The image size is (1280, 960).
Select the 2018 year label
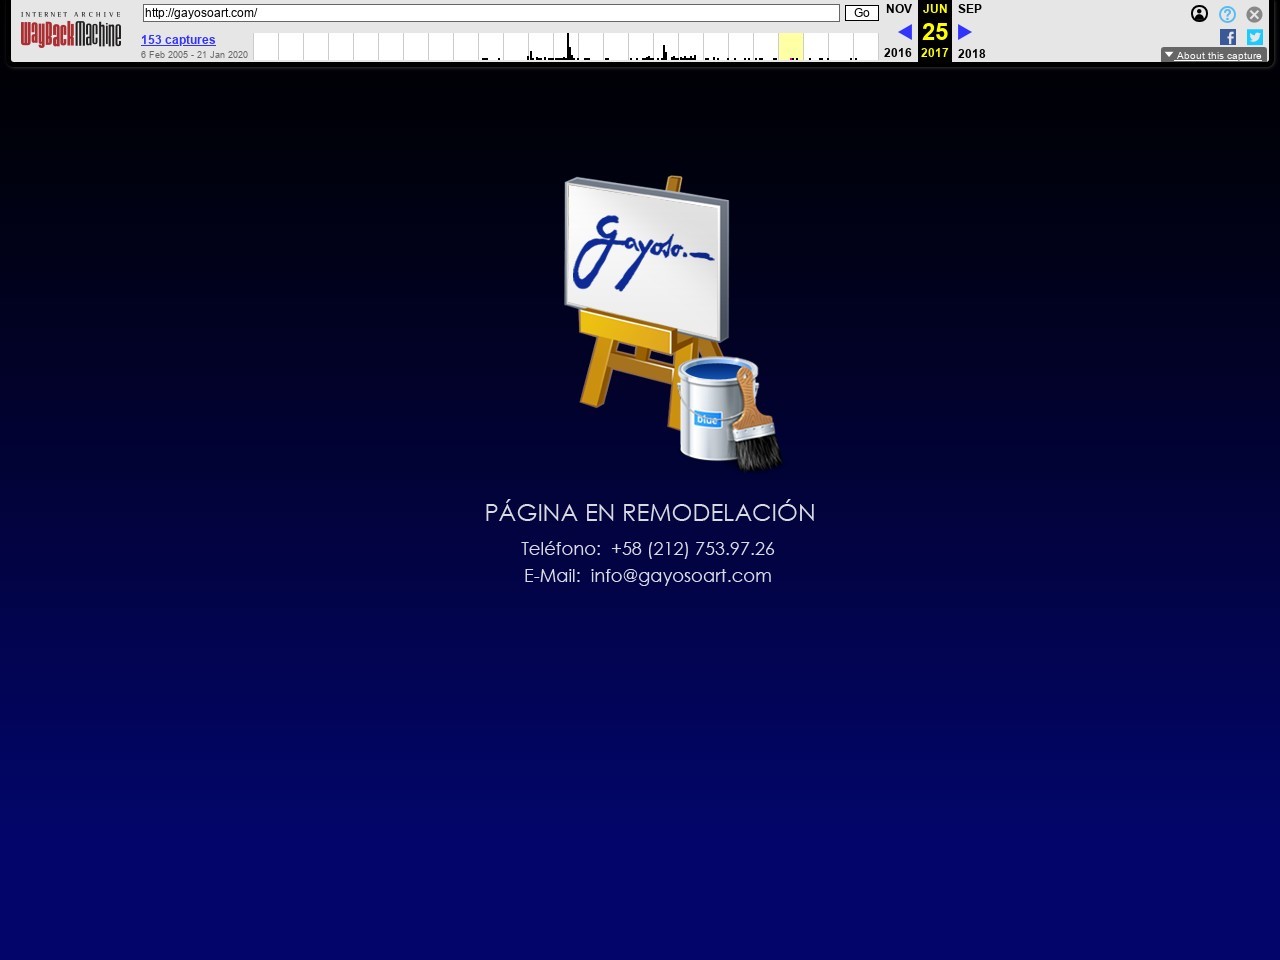click(x=971, y=54)
